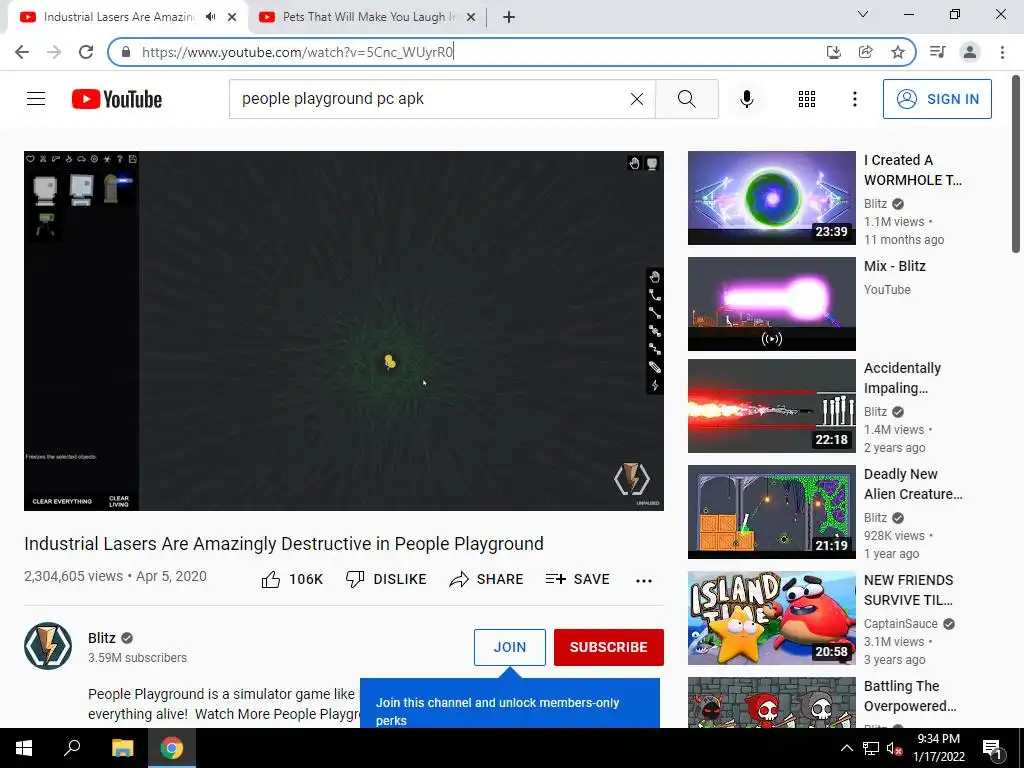Open the Island Time video thumbnail
This screenshot has width=1024, height=768.
click(771, 618)
